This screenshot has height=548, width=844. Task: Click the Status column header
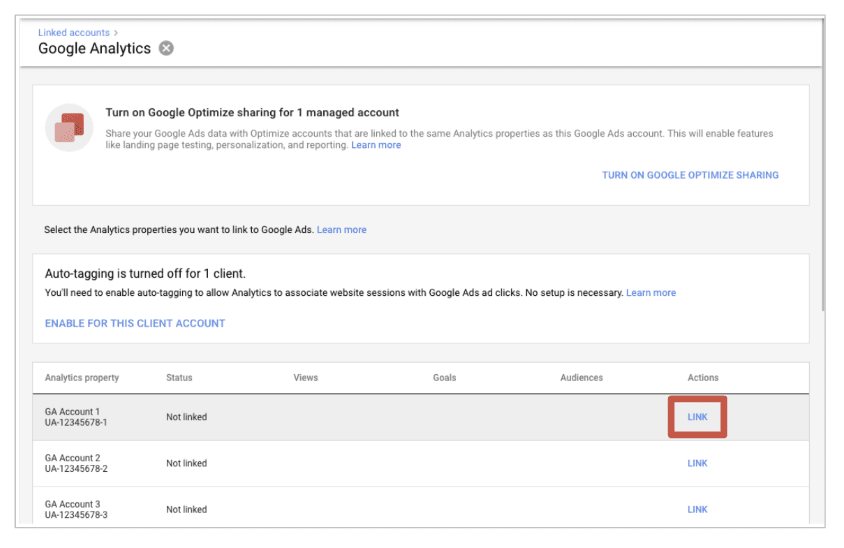[179, 378]
